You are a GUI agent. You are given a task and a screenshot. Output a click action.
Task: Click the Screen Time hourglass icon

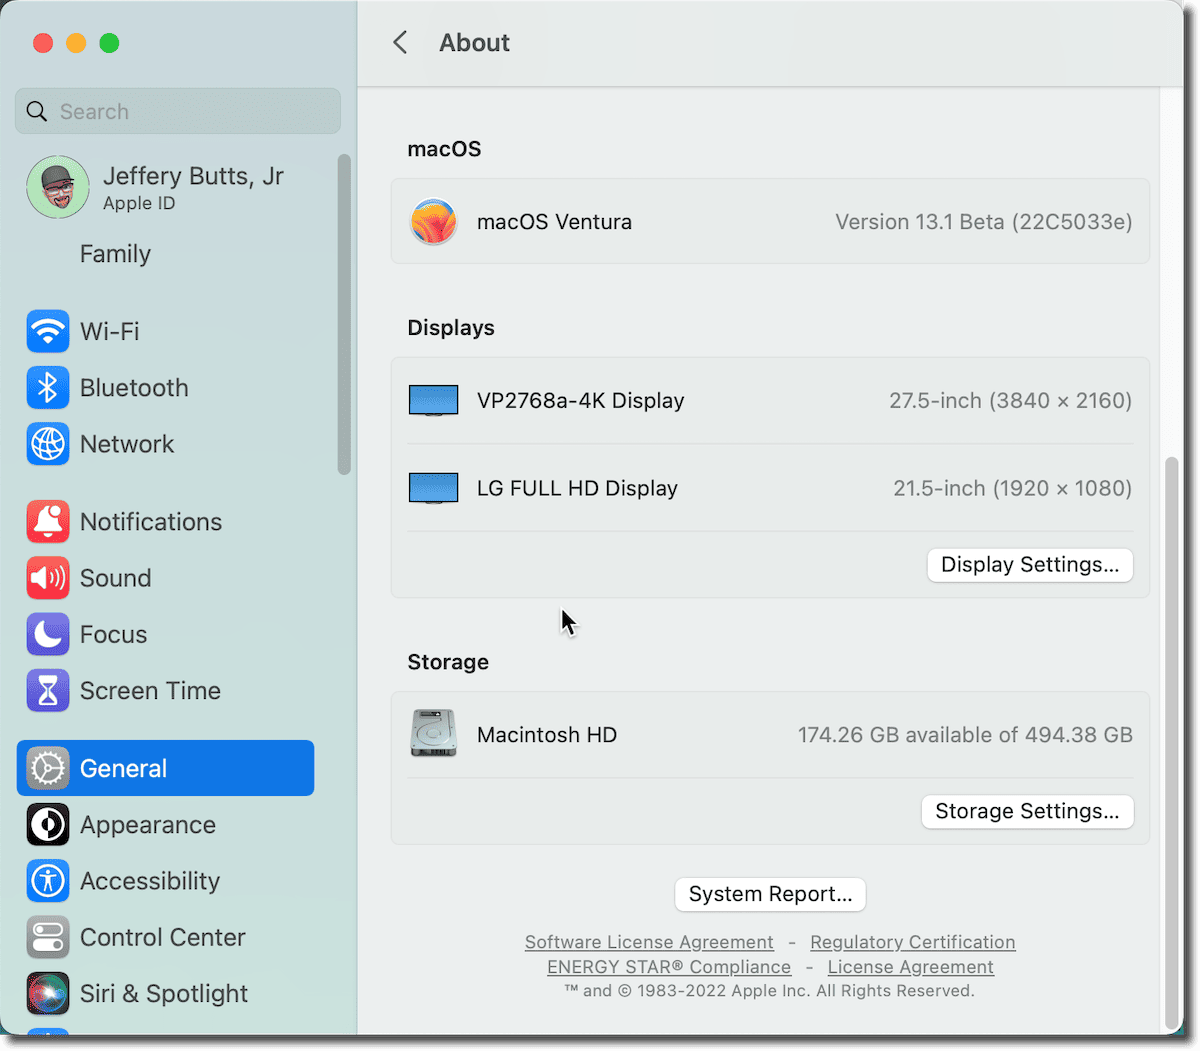[48, 691]
